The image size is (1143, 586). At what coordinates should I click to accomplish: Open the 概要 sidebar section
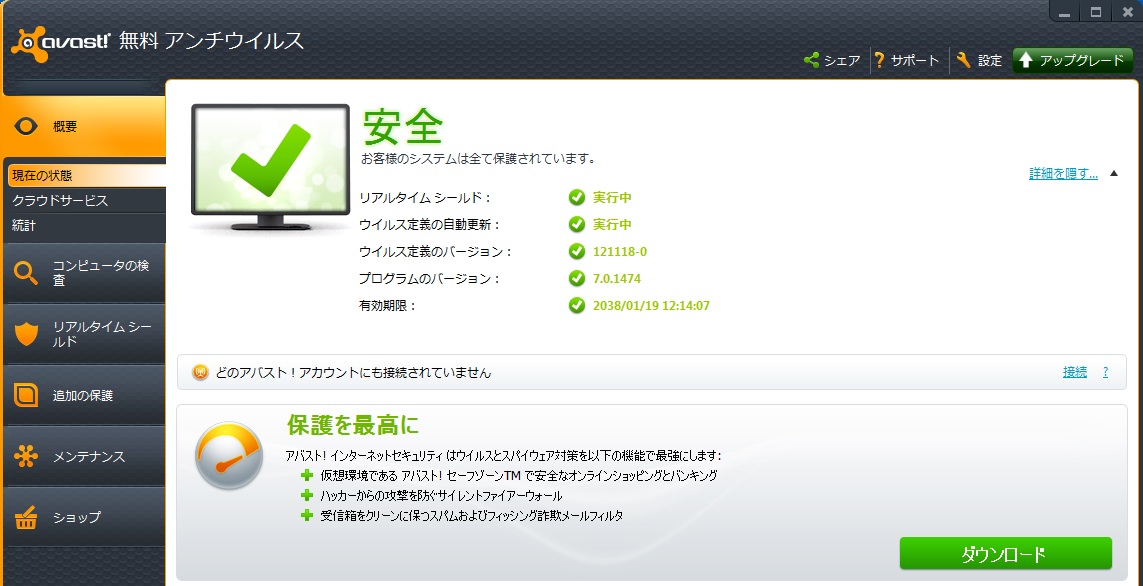coord(84,127)
